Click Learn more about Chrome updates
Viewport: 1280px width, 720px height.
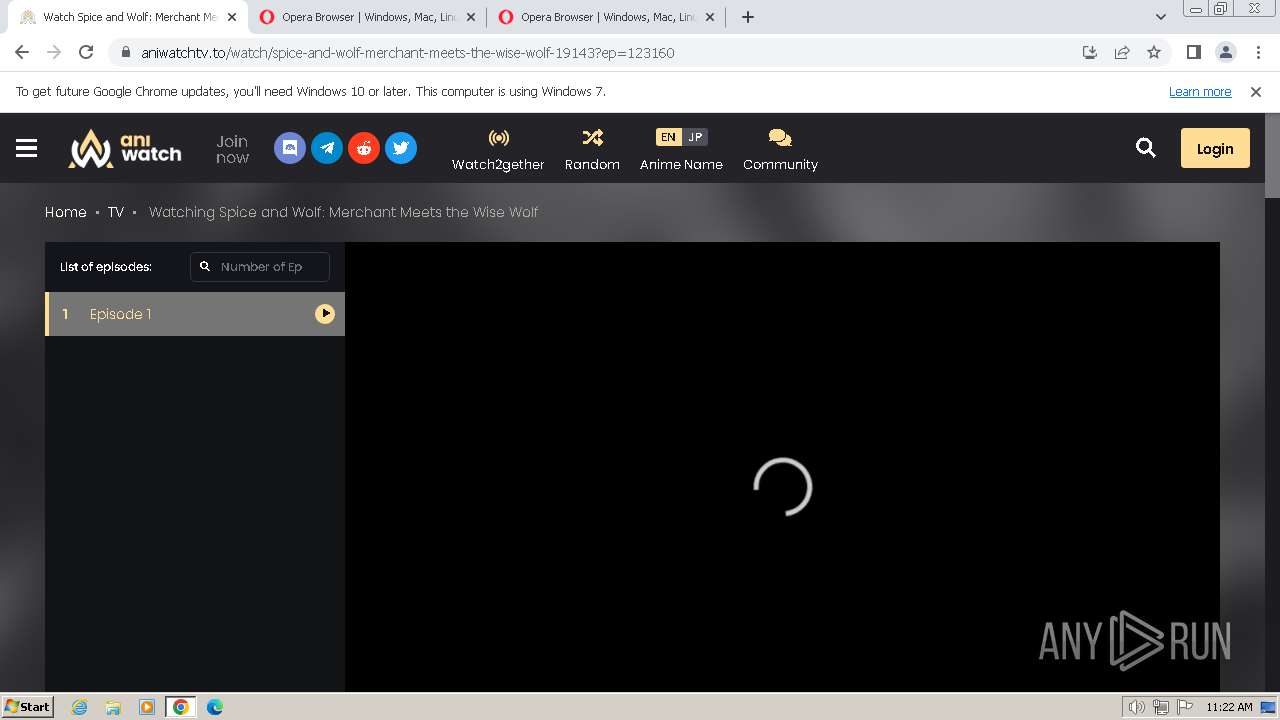(x=1200, y=91)
